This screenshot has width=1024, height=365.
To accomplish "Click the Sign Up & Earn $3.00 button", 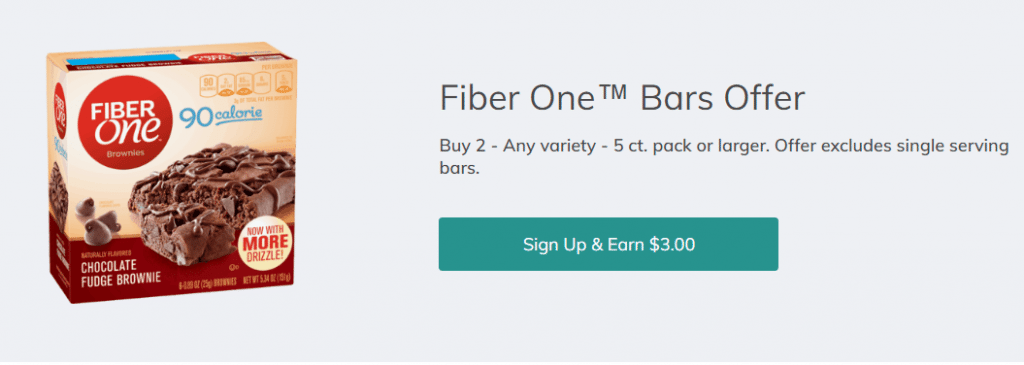I will click(x=608, y=244).
